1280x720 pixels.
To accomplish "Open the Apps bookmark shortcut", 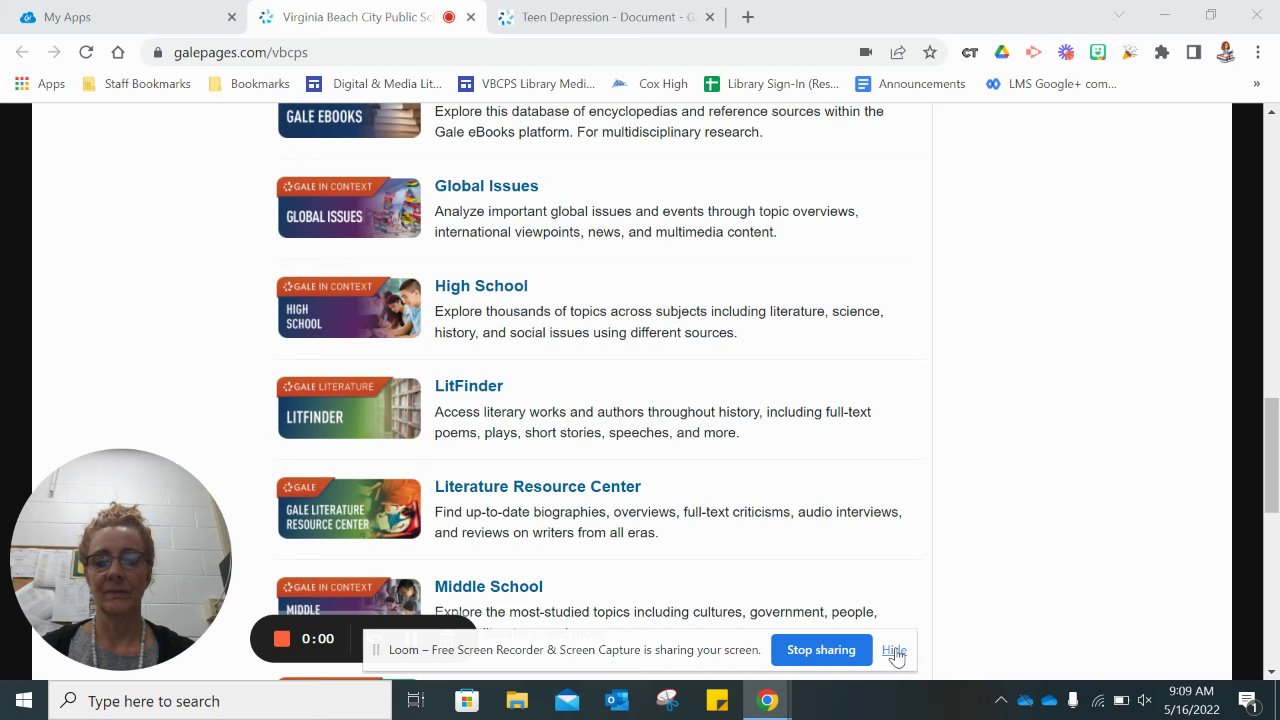I will click(40, 84).
